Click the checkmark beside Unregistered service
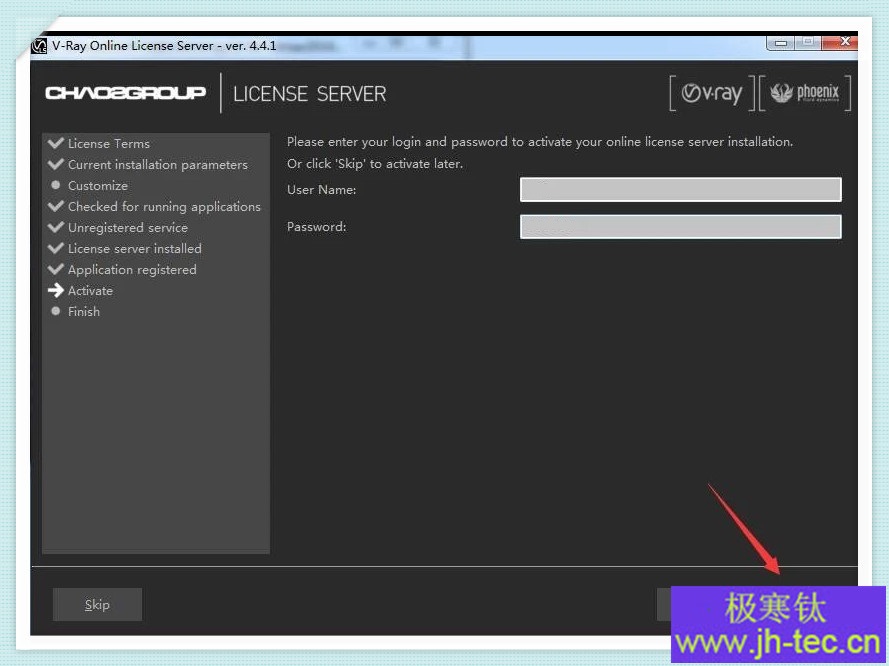Screen dimensions: 889x666 click(x=56, y=227)
